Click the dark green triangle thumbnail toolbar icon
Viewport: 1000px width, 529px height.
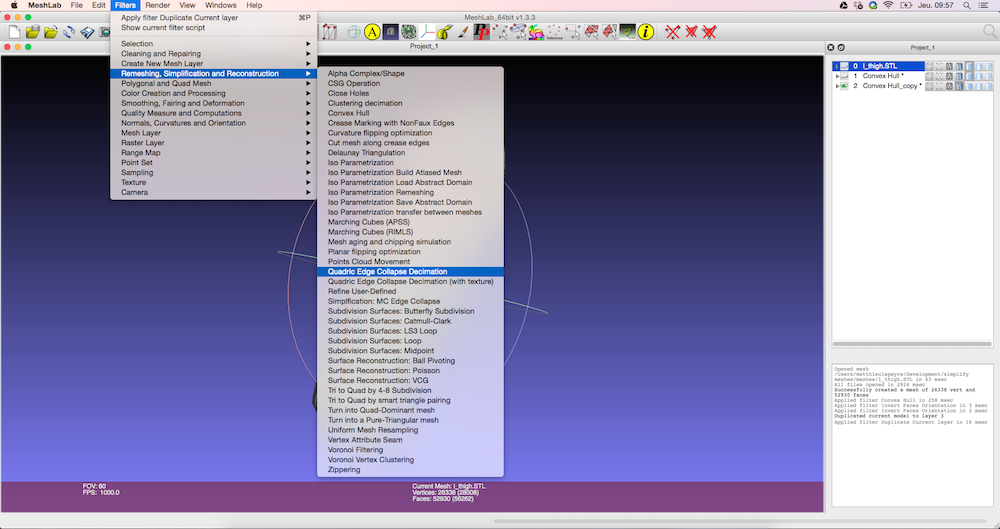click(x=628, y=31)
